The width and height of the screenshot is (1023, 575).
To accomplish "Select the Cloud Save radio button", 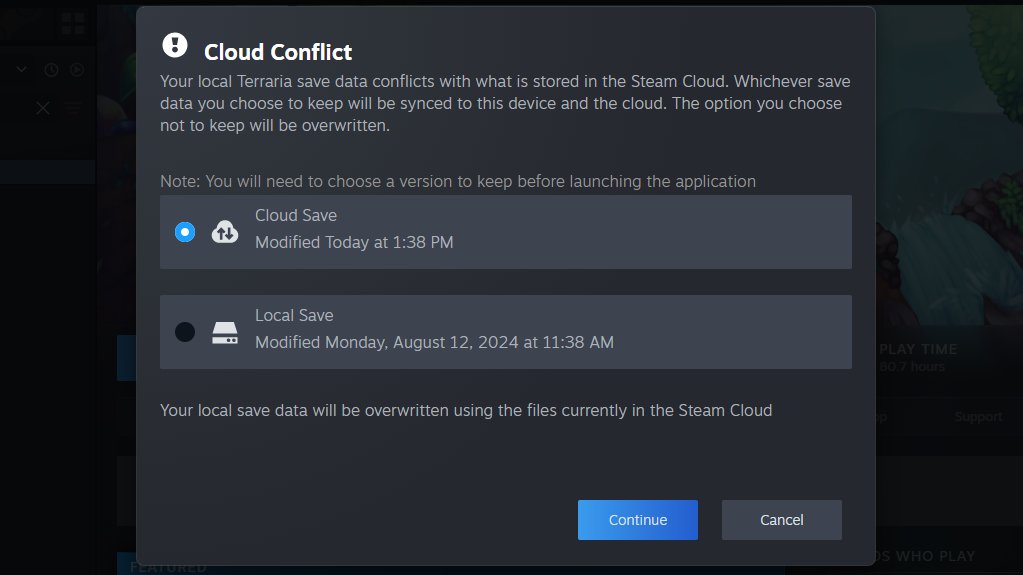I will 185,232.
